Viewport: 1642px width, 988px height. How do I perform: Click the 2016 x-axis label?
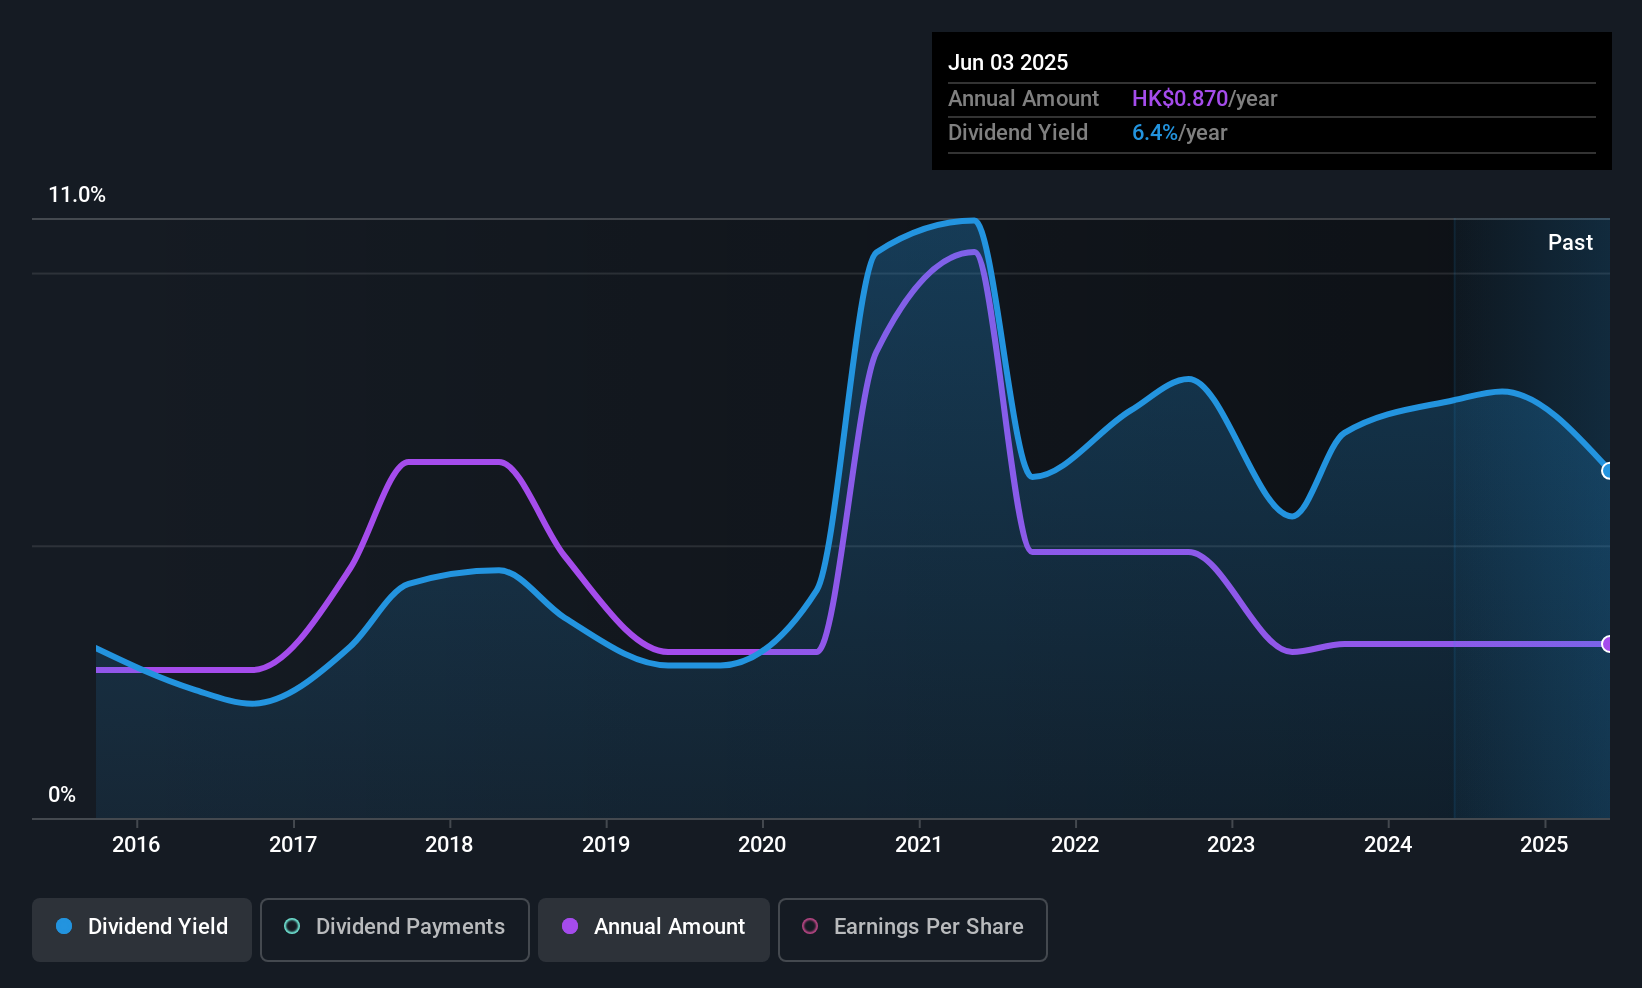click(x=136, y=845)
